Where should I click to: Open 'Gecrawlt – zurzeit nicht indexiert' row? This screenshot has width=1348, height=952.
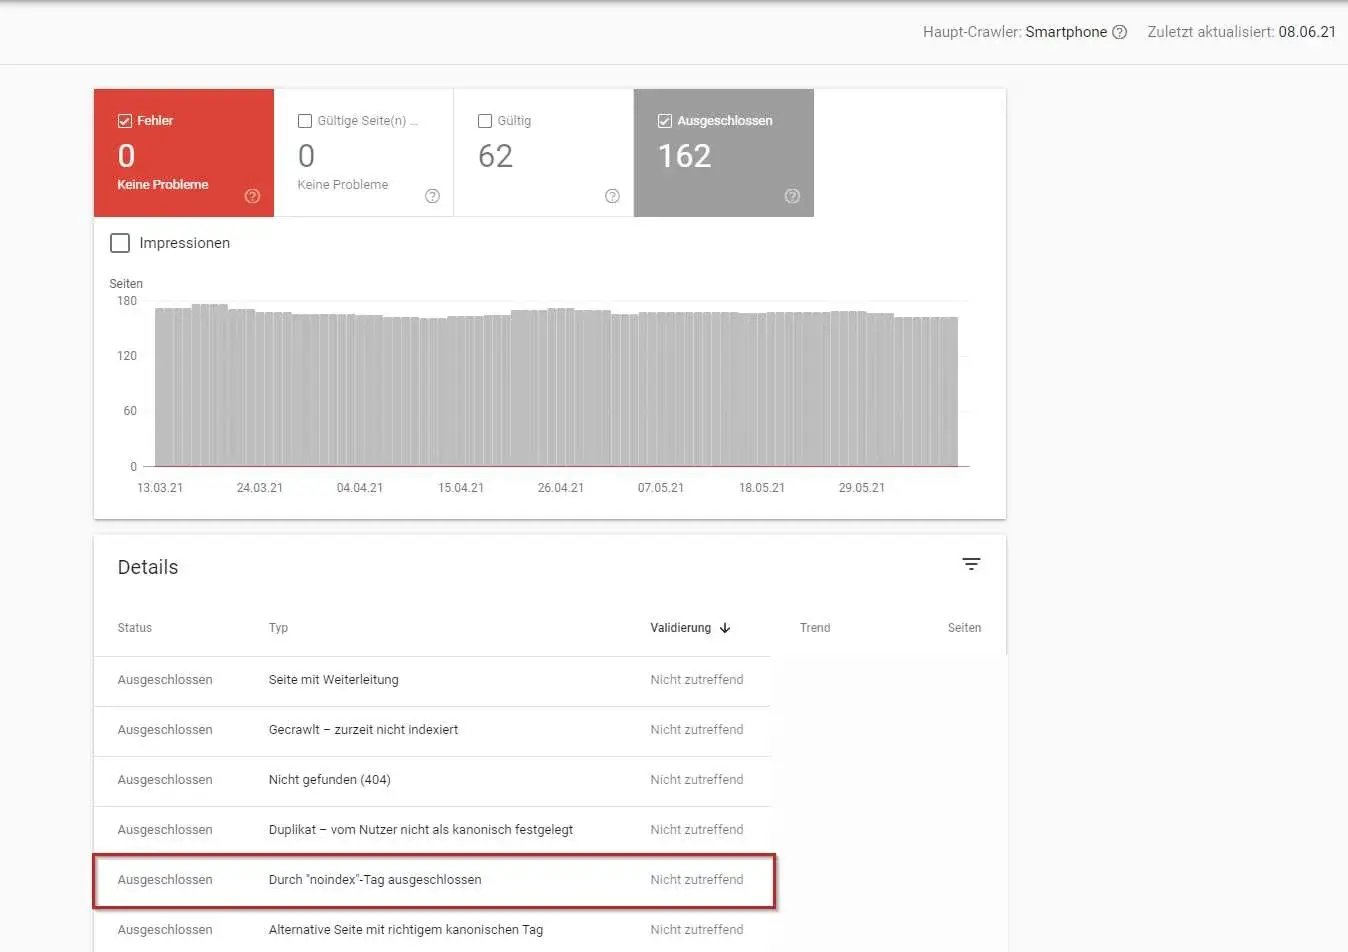[x=363, y=730]
